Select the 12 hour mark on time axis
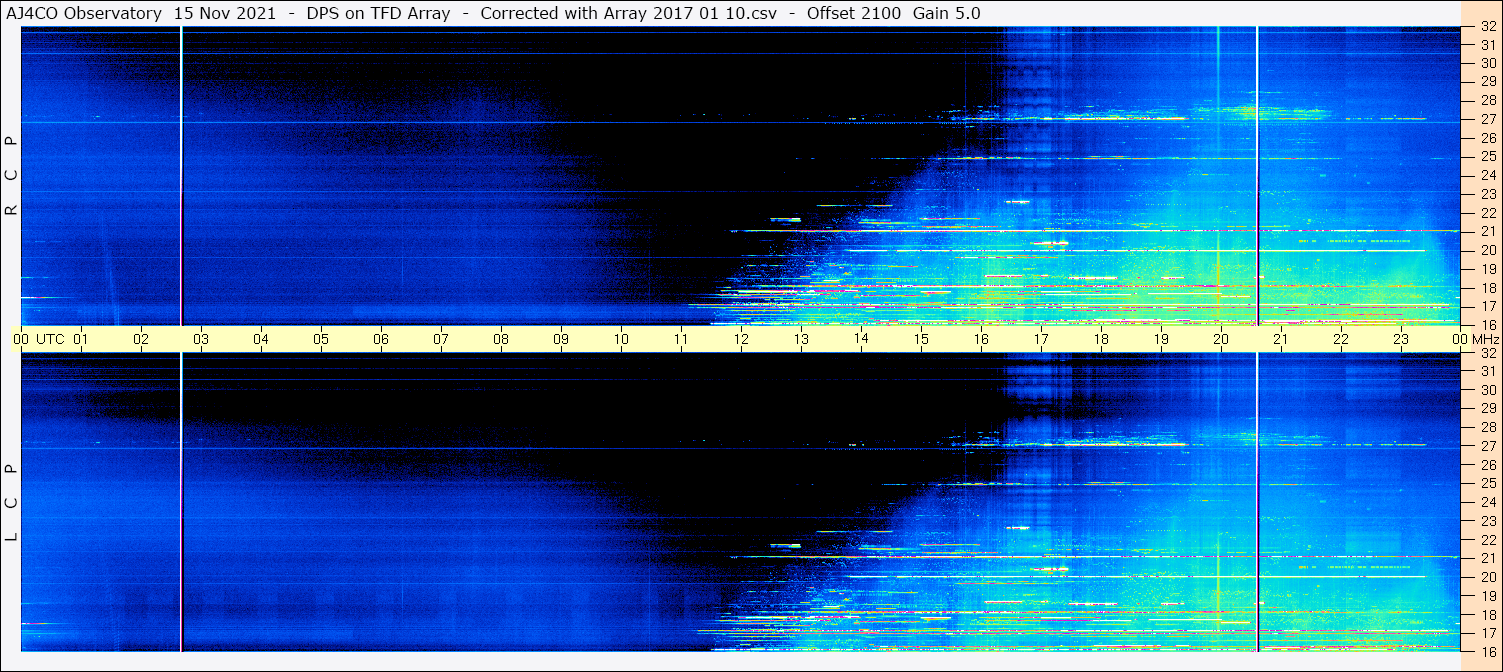This screenshot has width=1503, height=672. (741, 339)
